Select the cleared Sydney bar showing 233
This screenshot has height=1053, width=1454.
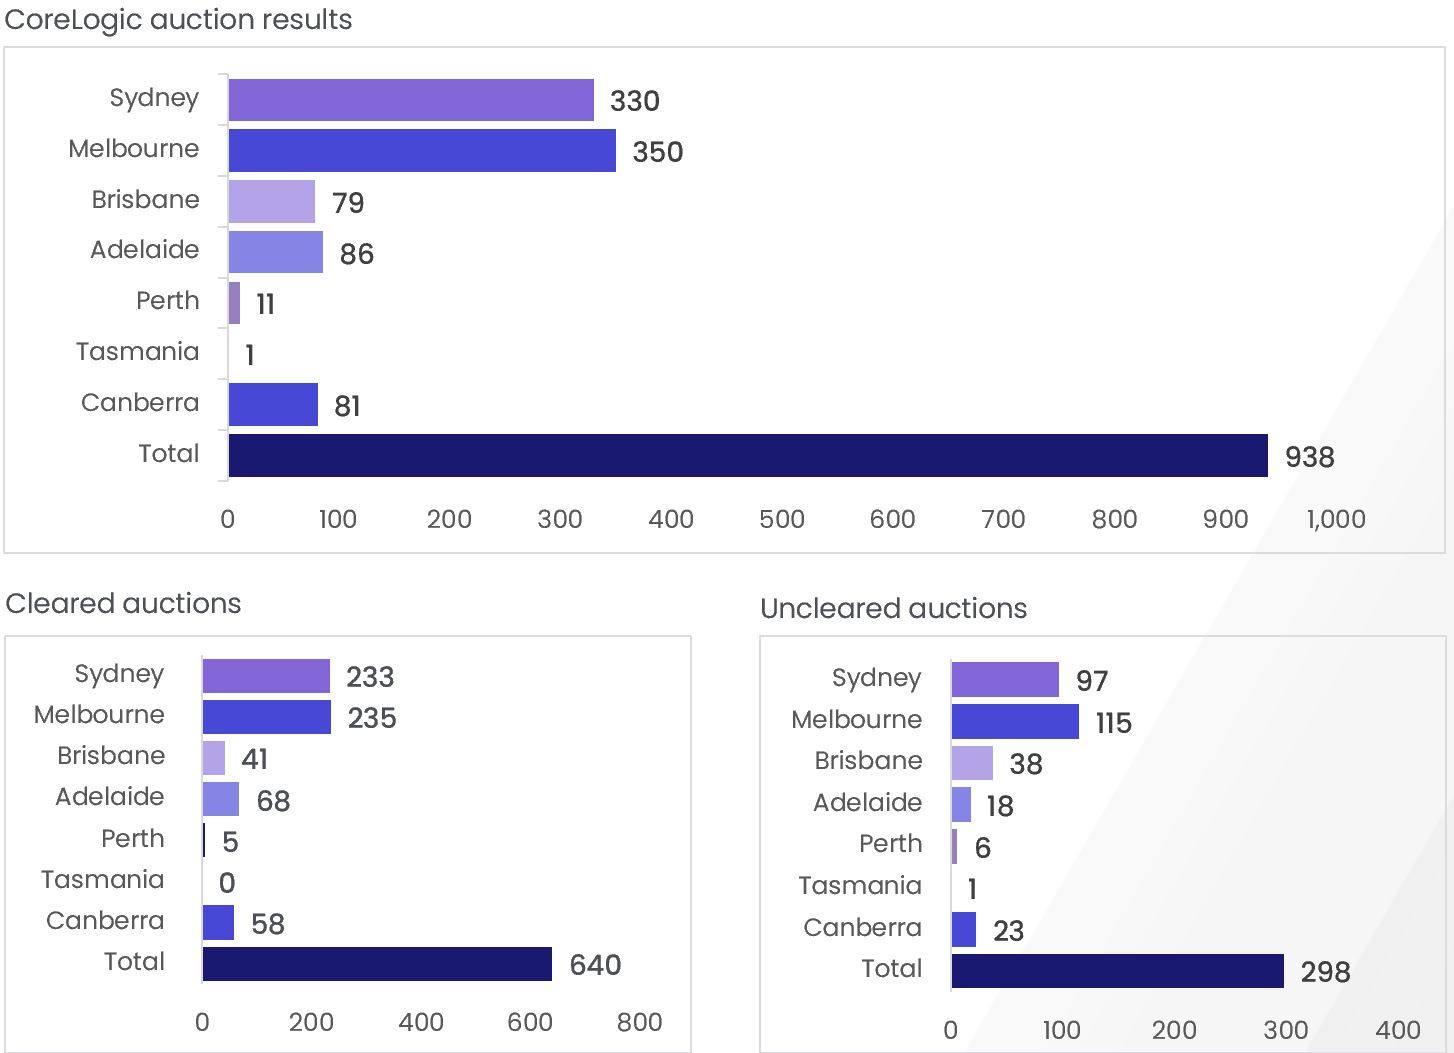pyautogui.click(x=266, y=676)
